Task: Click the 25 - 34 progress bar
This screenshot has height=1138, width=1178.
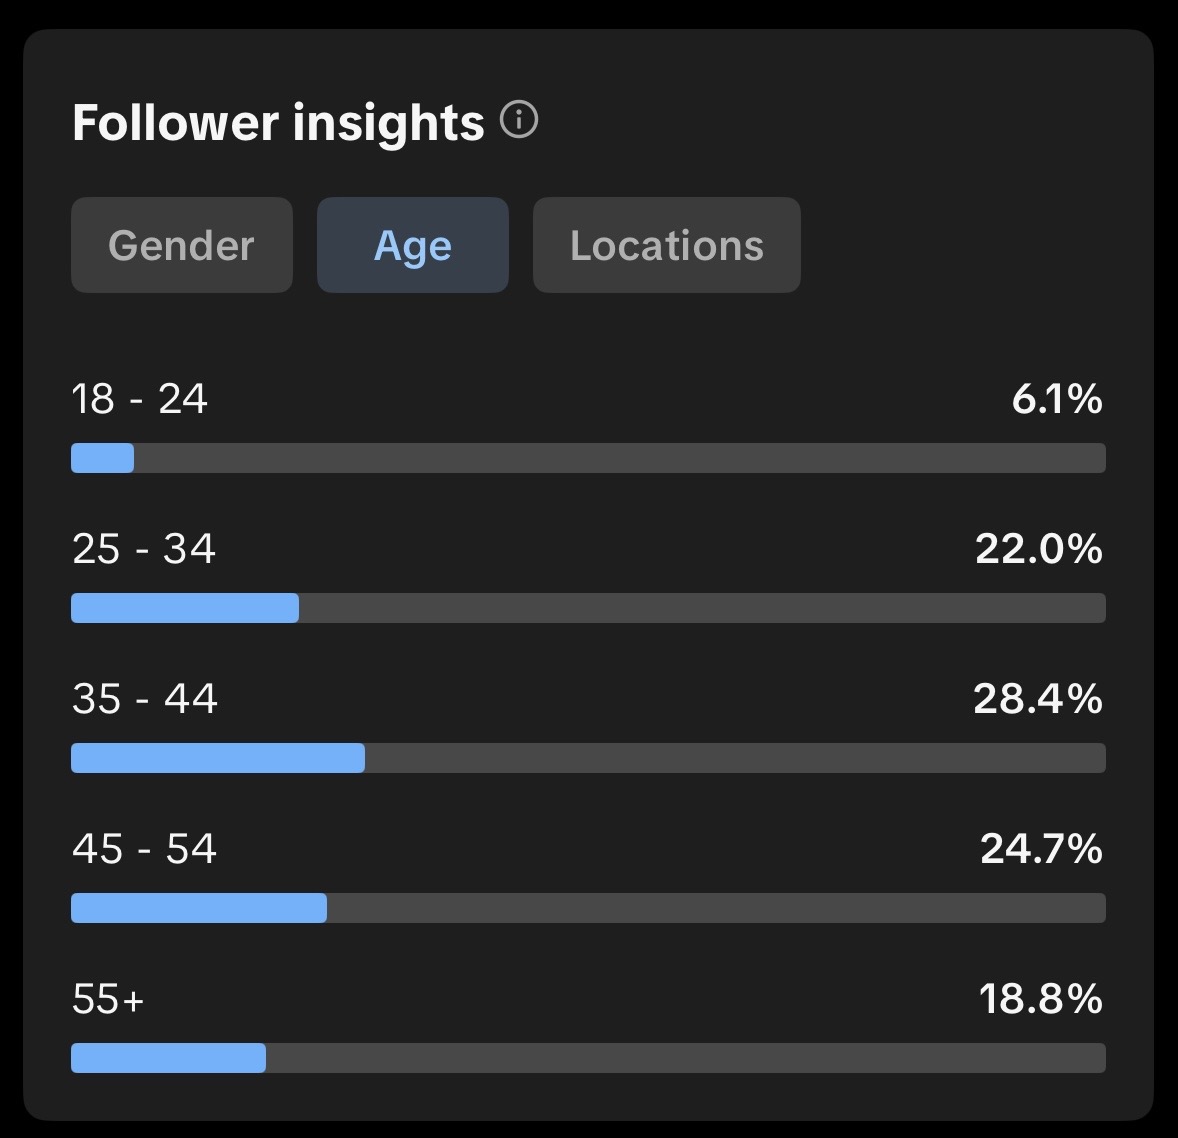Action: (x=588, y=608)
